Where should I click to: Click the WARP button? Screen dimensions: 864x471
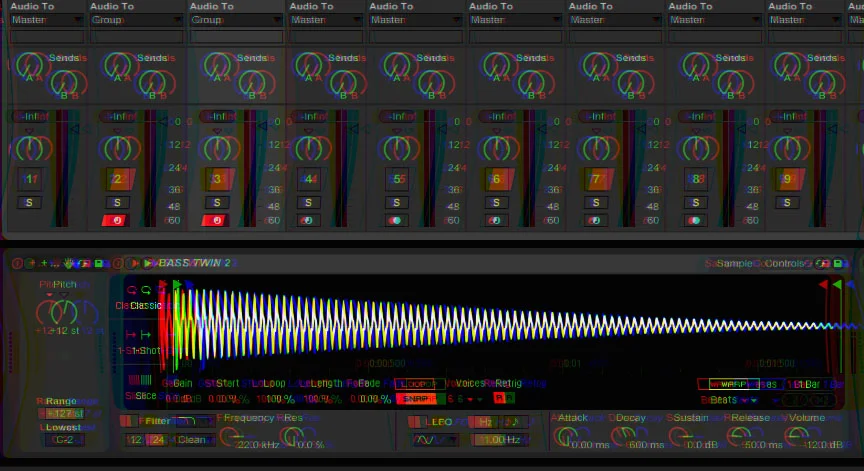[x=733, y=384]
